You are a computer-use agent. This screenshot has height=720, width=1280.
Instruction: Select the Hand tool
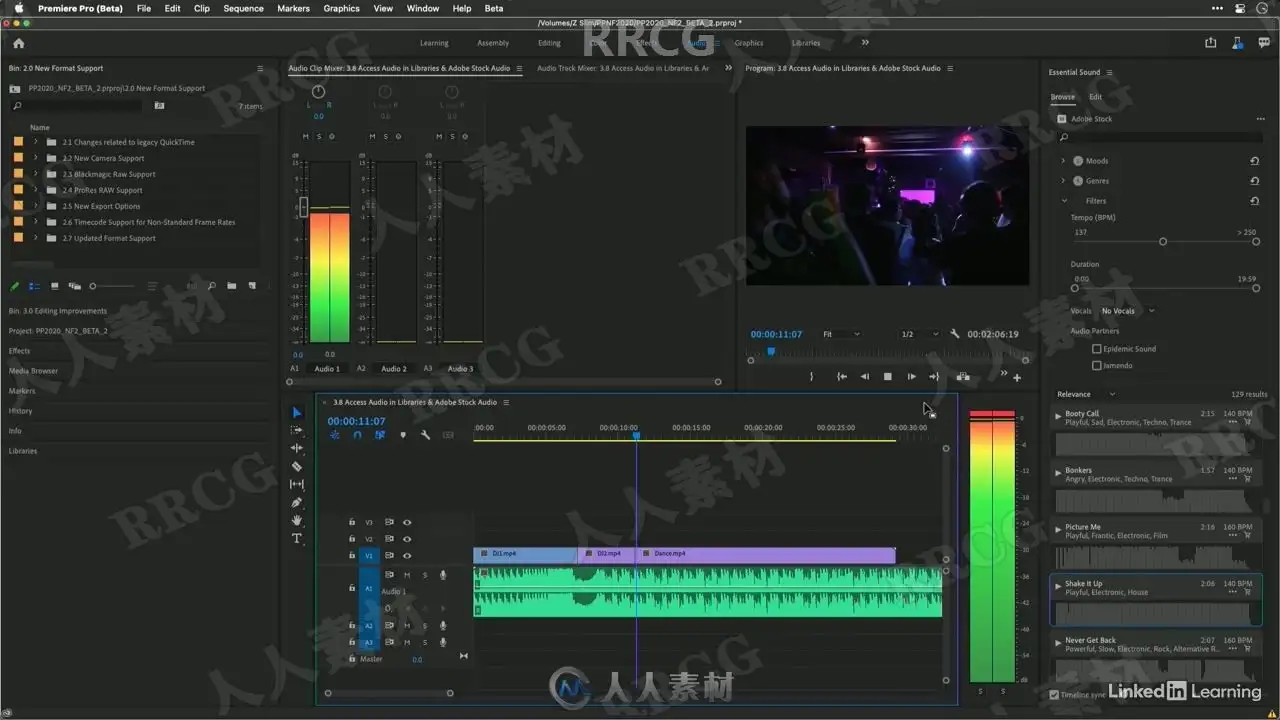tap(297, 520)
